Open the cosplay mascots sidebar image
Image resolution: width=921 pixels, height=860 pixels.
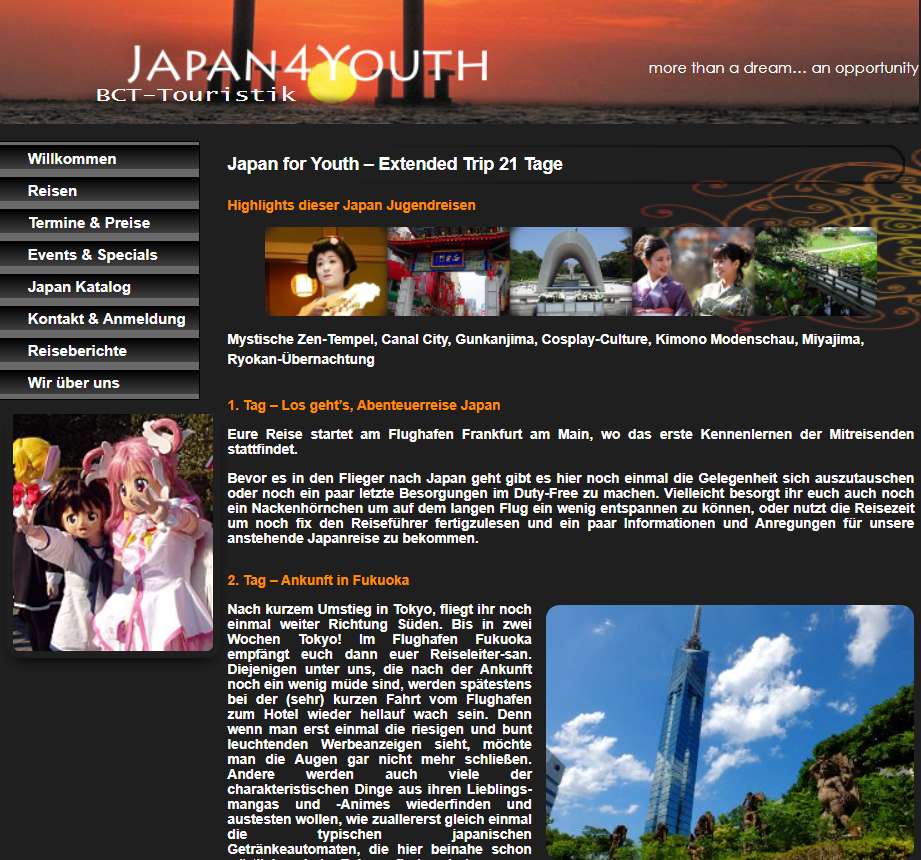click(x=113, y=532)
